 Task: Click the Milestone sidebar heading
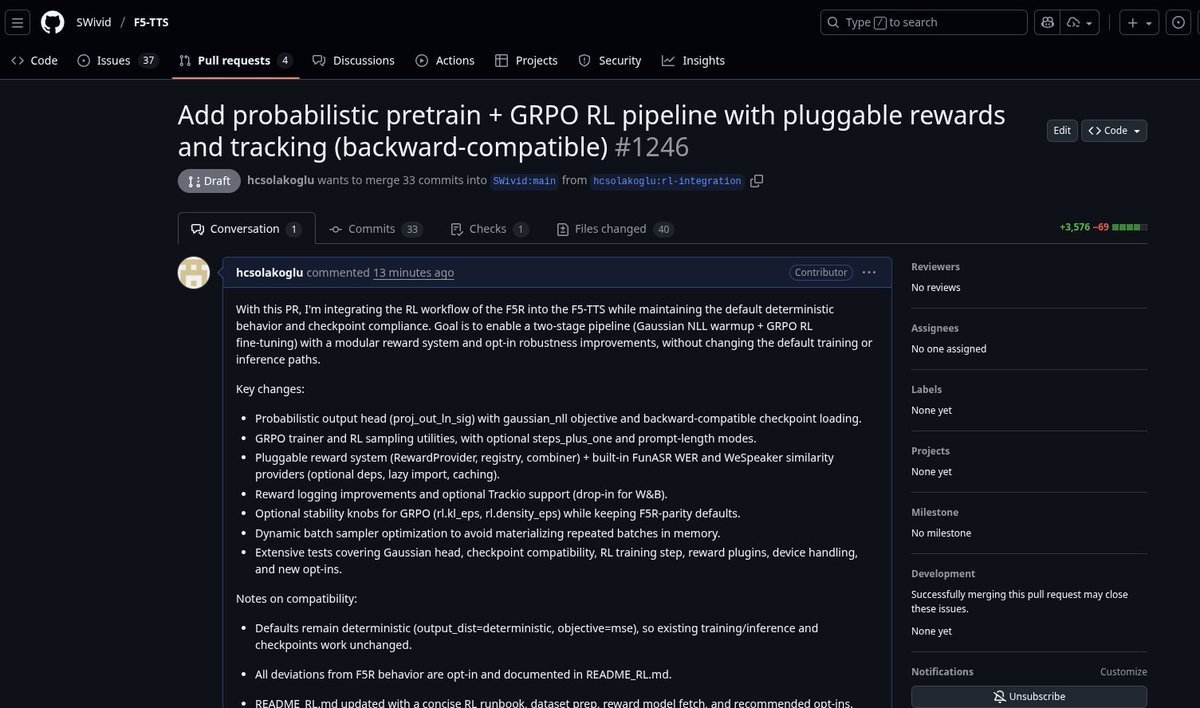(933, 512)
